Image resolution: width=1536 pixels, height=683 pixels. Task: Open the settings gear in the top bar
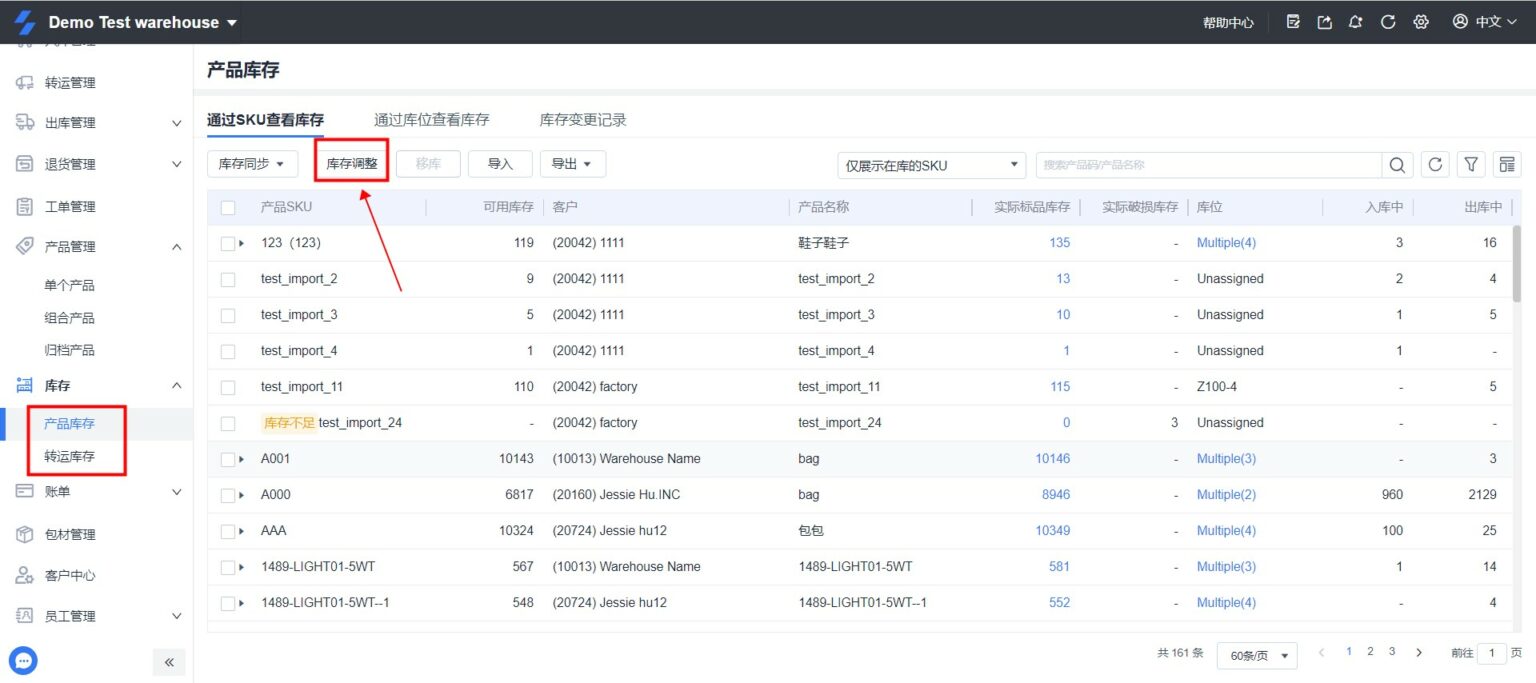(1421, 21)
